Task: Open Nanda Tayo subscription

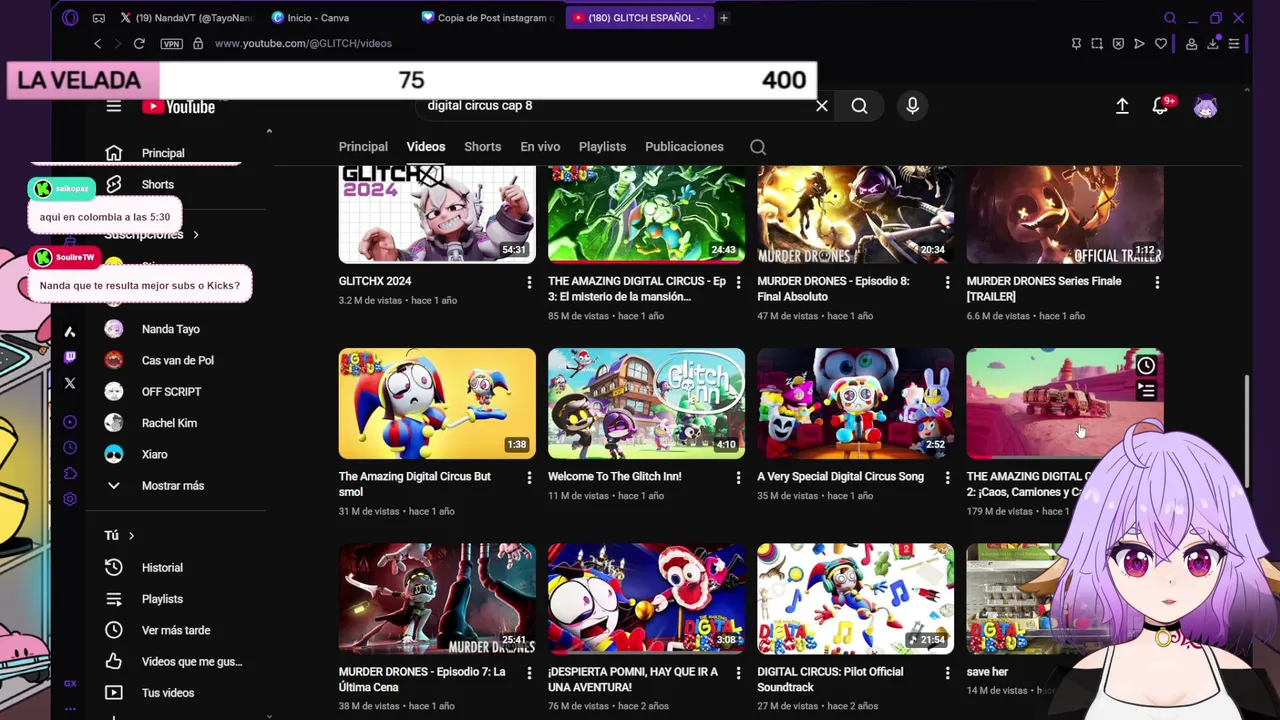Action: point(170,329)
